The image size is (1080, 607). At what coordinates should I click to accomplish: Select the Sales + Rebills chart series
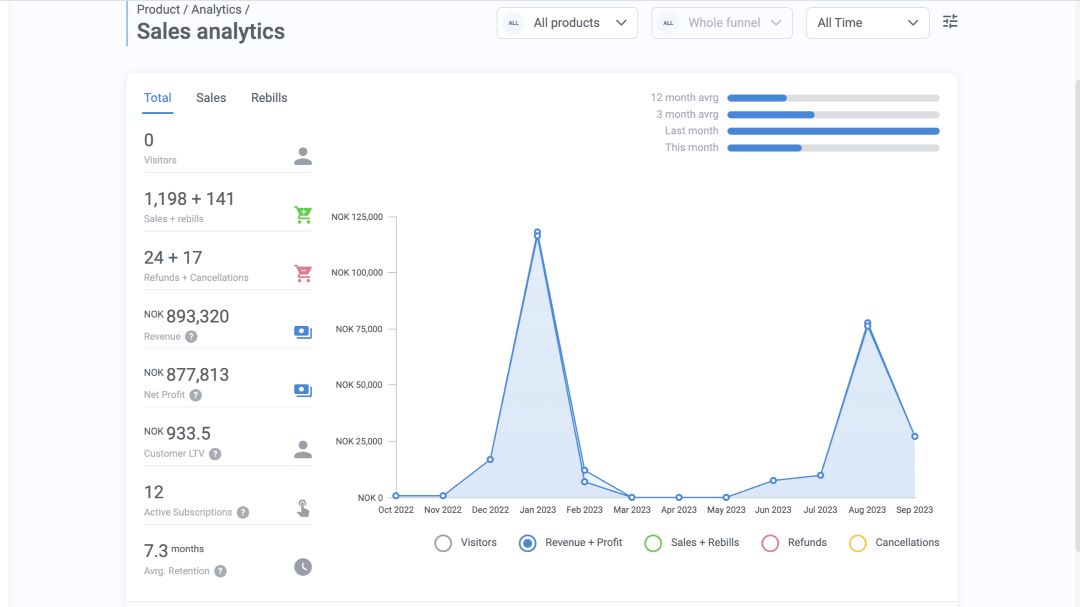click(653, 543)
